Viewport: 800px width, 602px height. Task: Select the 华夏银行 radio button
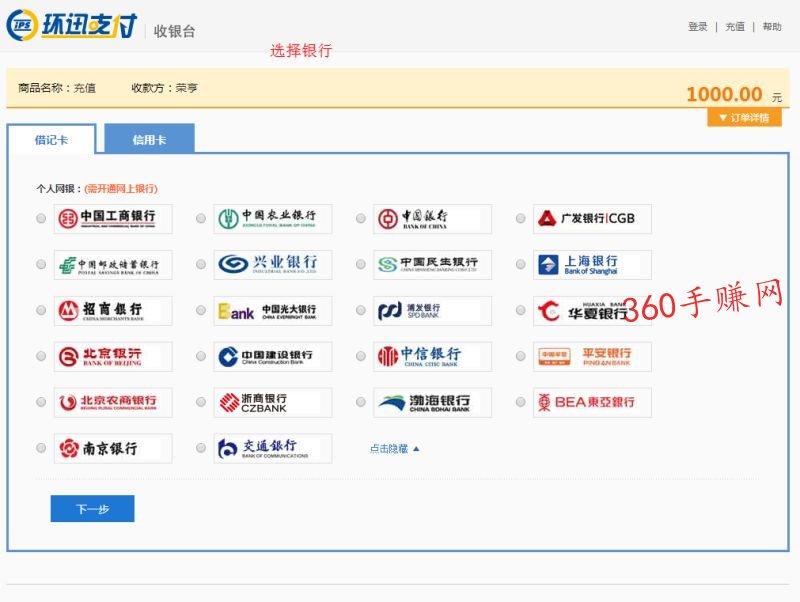[520, 310]
